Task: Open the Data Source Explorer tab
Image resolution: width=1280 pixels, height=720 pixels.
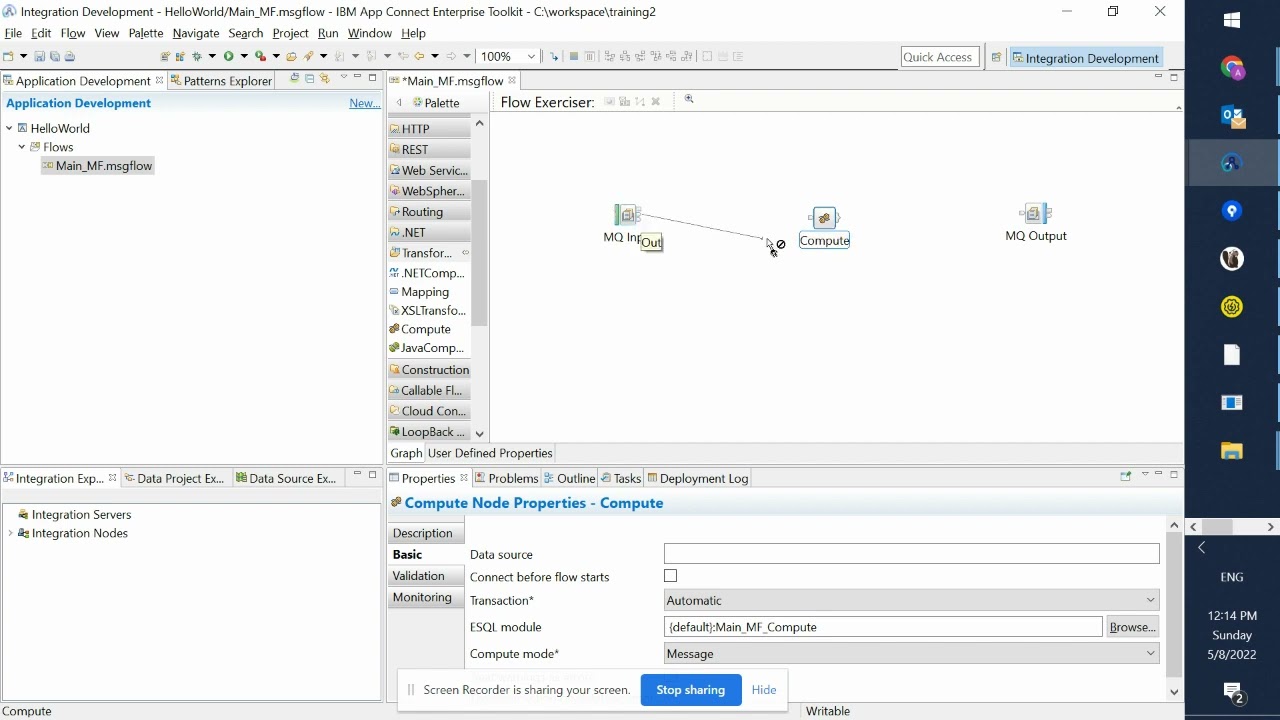Action: (286, 478)
